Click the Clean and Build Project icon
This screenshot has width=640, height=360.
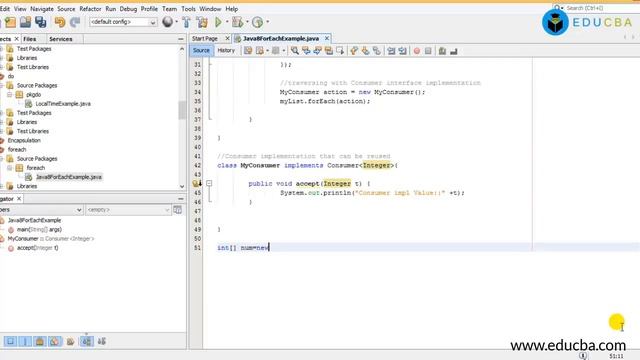pyautogui.click(x=202, y=22)
